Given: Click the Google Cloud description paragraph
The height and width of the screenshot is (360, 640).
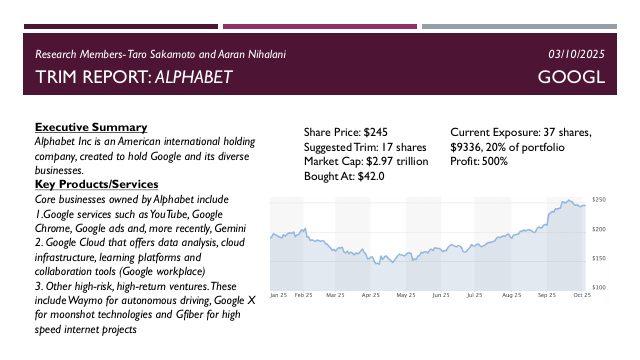Looking at the screenshot, I should [x=140, y=257].
